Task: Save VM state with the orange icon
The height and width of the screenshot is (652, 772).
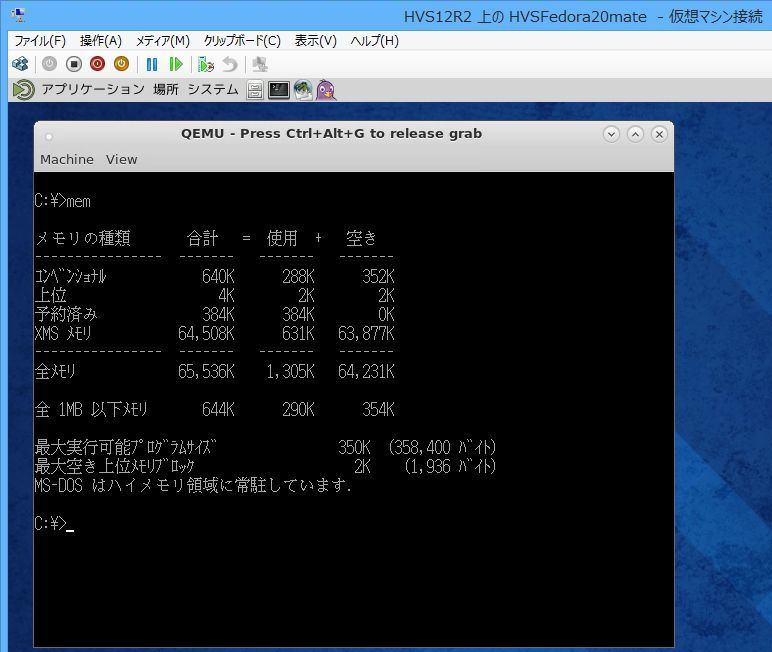Action: pos(121,64)
